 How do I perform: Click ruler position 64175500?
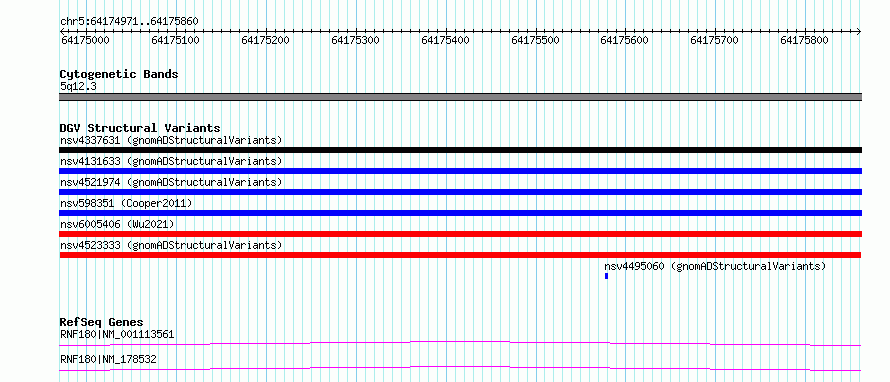[536, 40]
